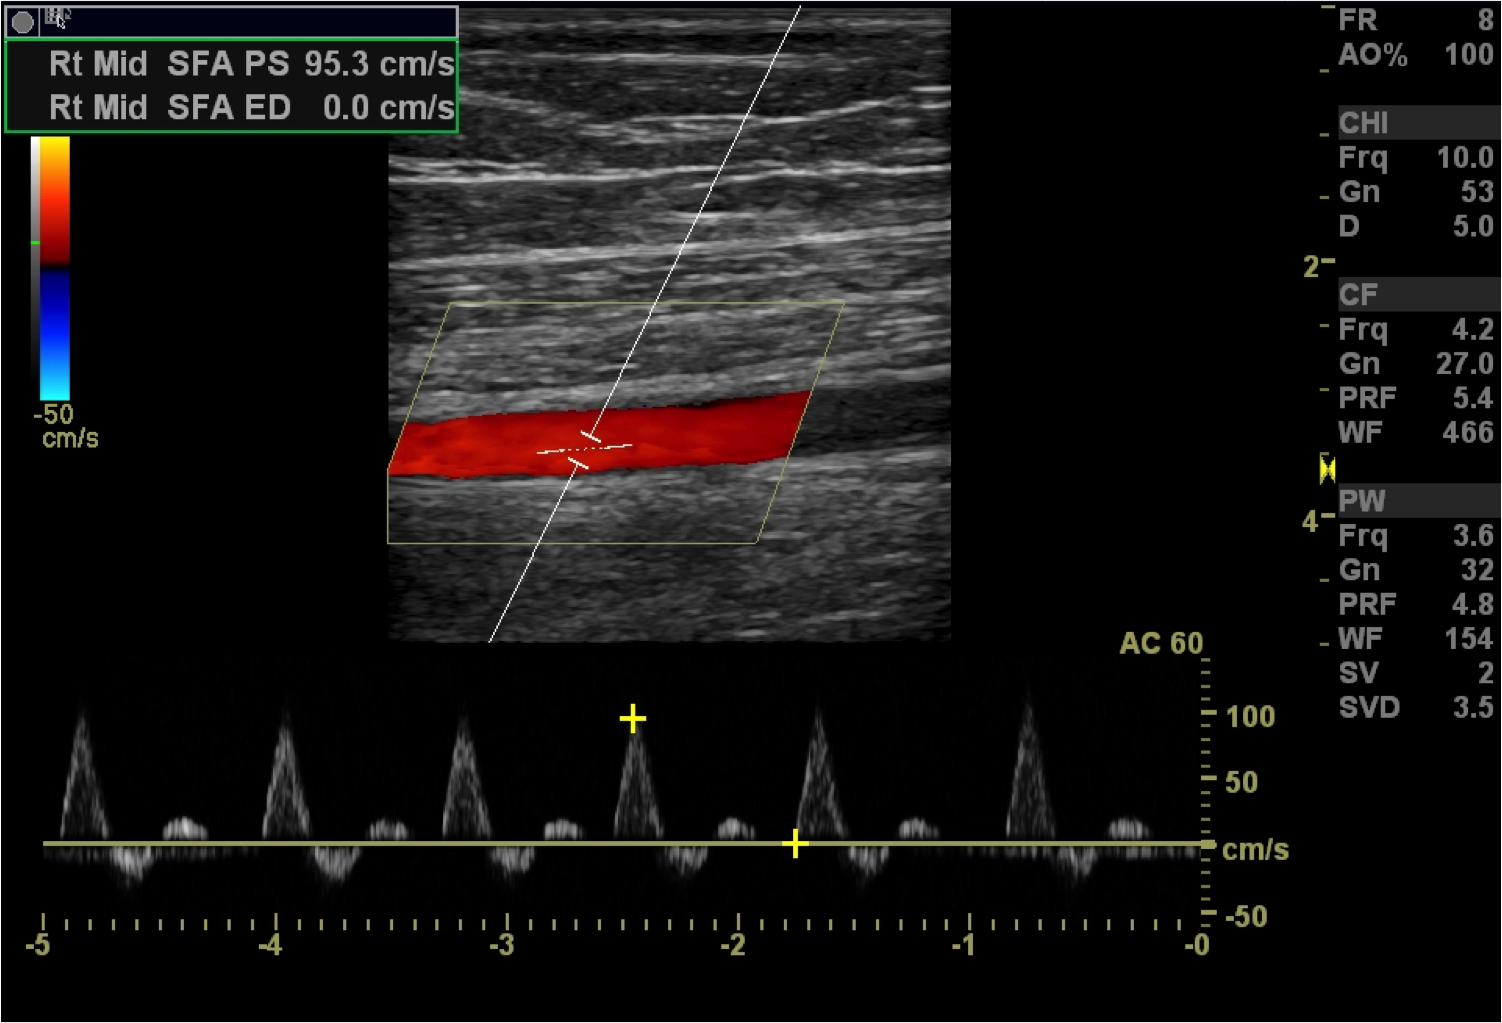Click the 100 mark on velocity scale
Image resolution: width=1502 pixels, height=1023 pixels.
coord(1250,716)
